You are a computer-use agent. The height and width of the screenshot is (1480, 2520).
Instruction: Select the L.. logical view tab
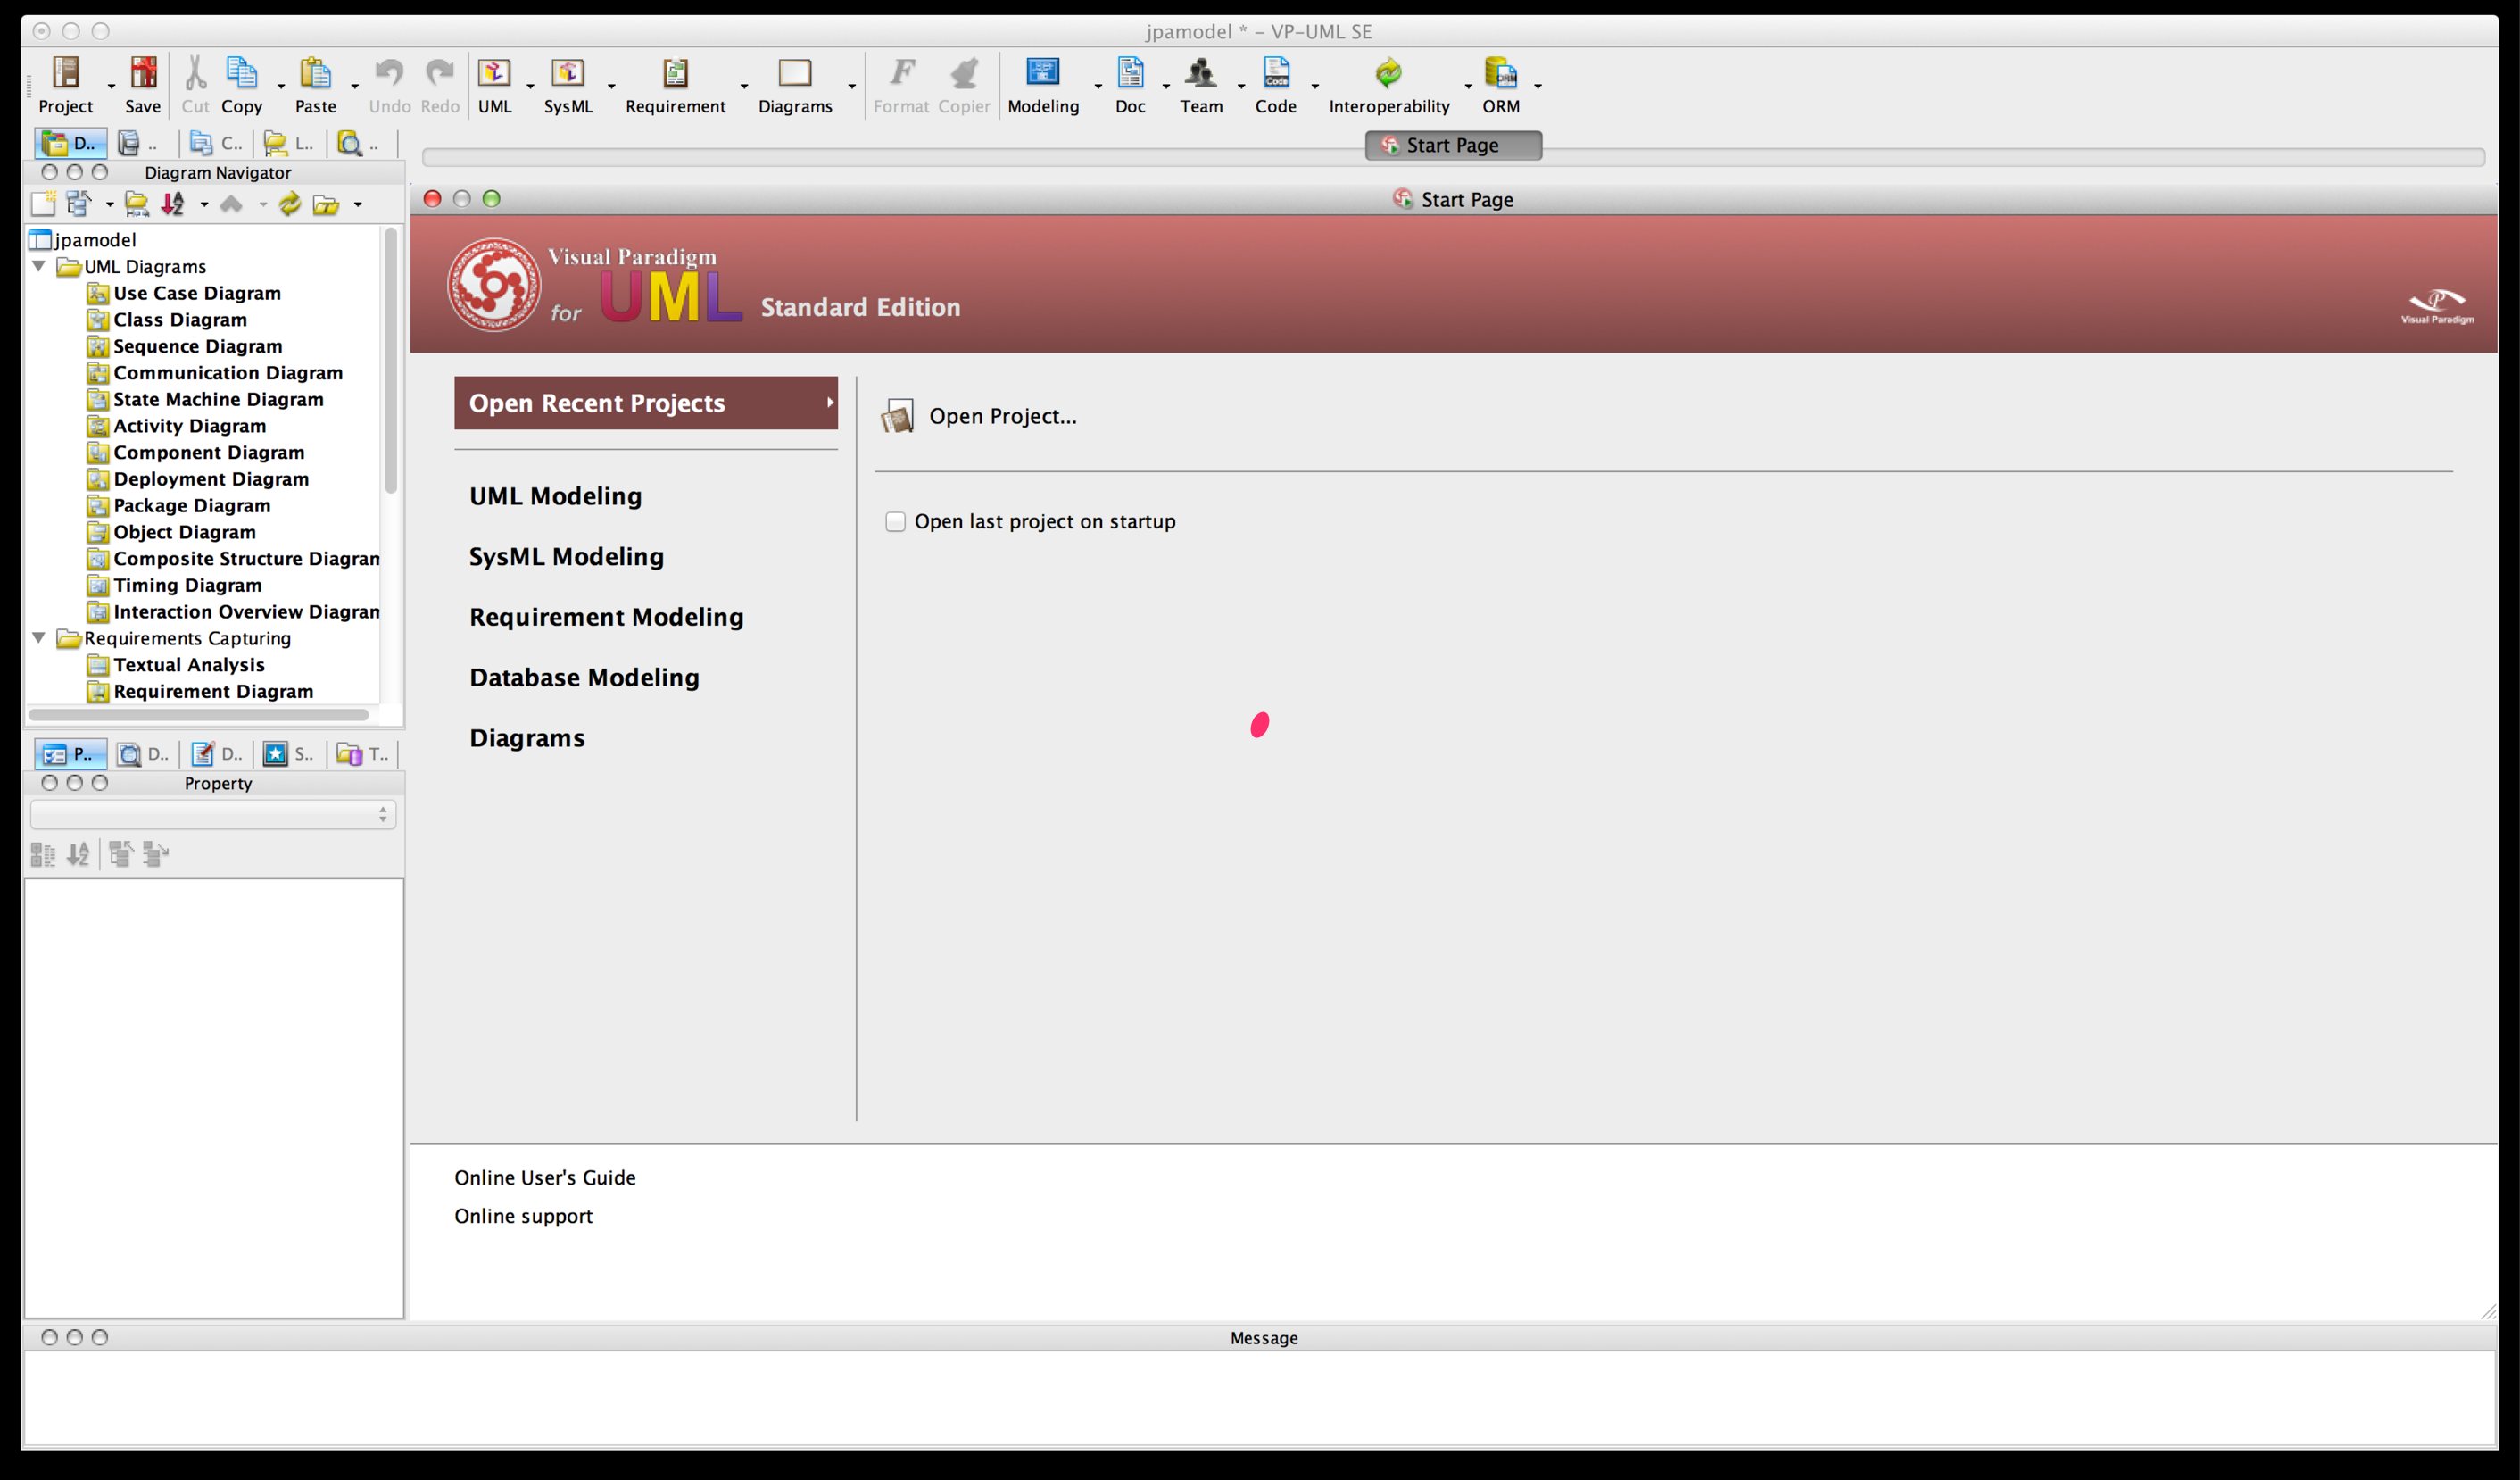[289, 143]
